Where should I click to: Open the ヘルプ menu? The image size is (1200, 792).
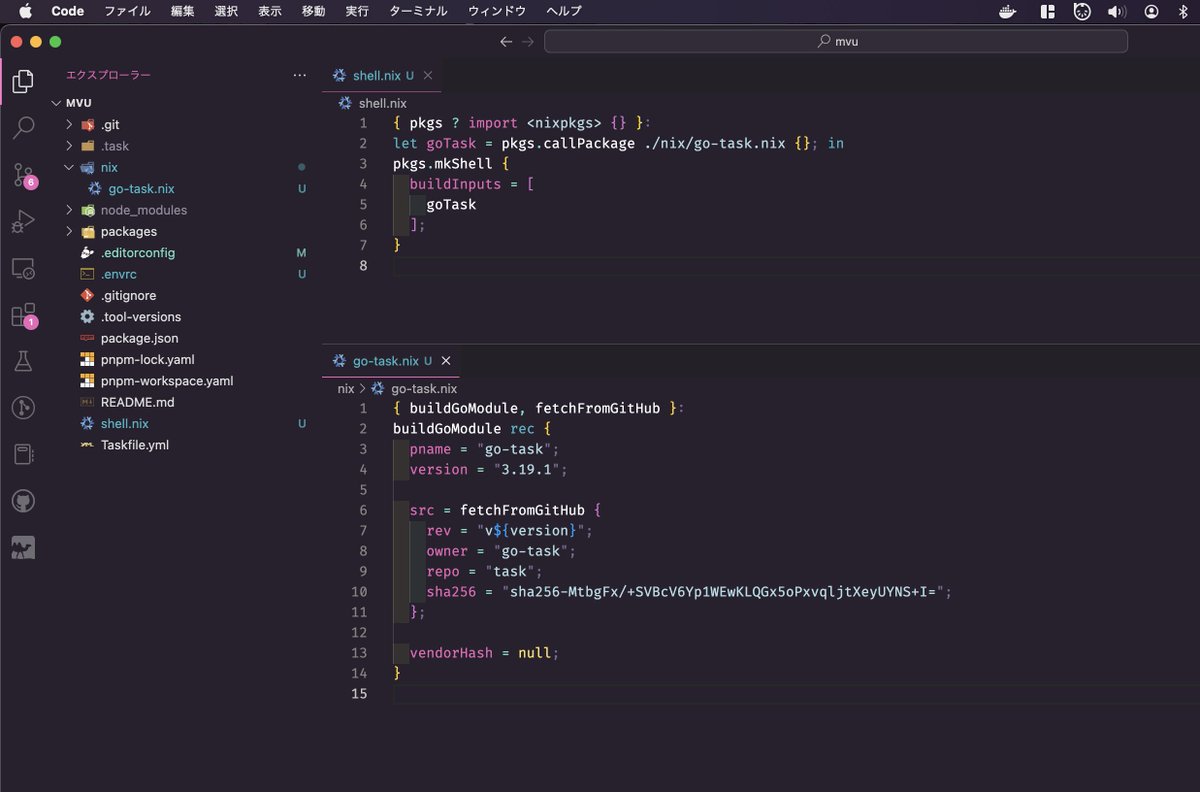tap(565, 11)
